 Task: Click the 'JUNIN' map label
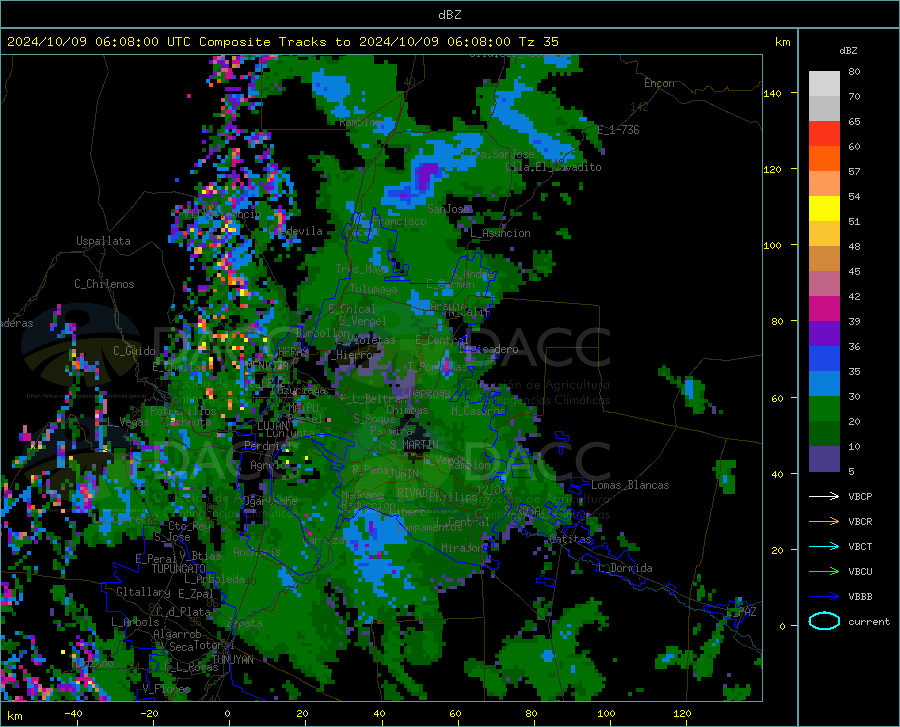(403, 474)
